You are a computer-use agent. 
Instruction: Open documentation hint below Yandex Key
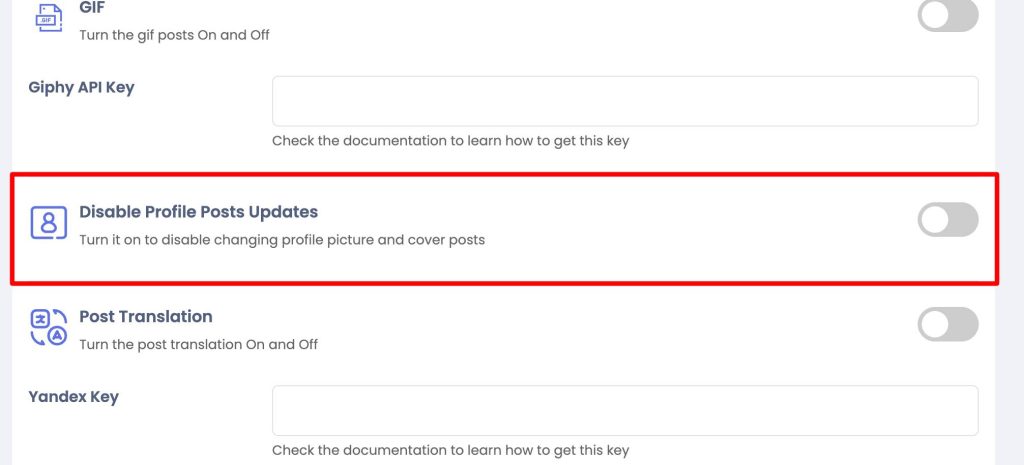[x=451, y=450]
